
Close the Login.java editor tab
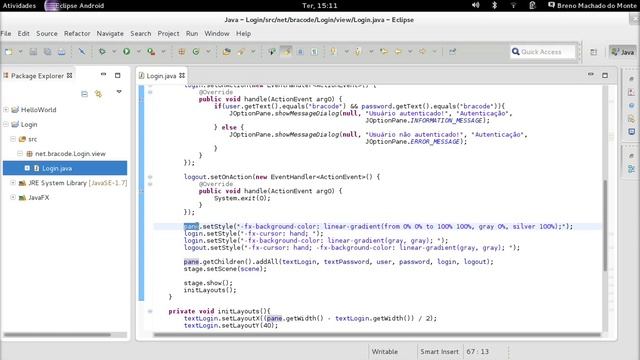click(x=182, y=76)
